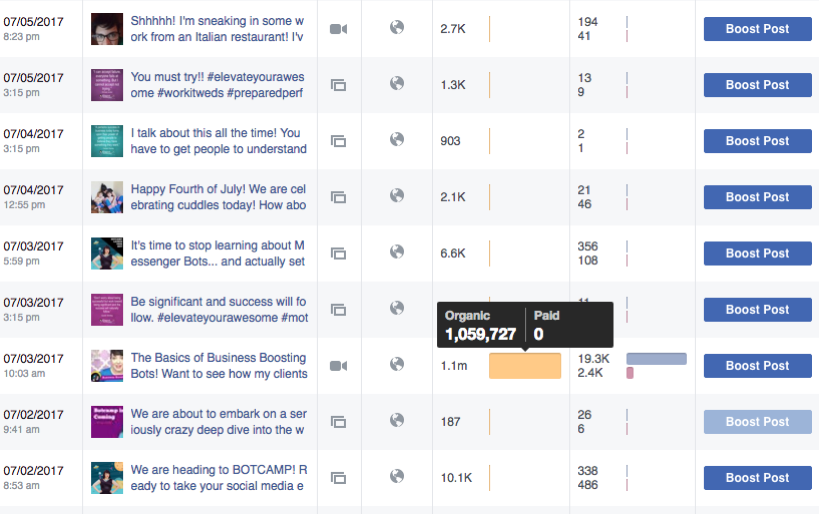Screen dimensions: 819x514
Task: Click photo type icon for BOTCAMP post
Action: 338,477
